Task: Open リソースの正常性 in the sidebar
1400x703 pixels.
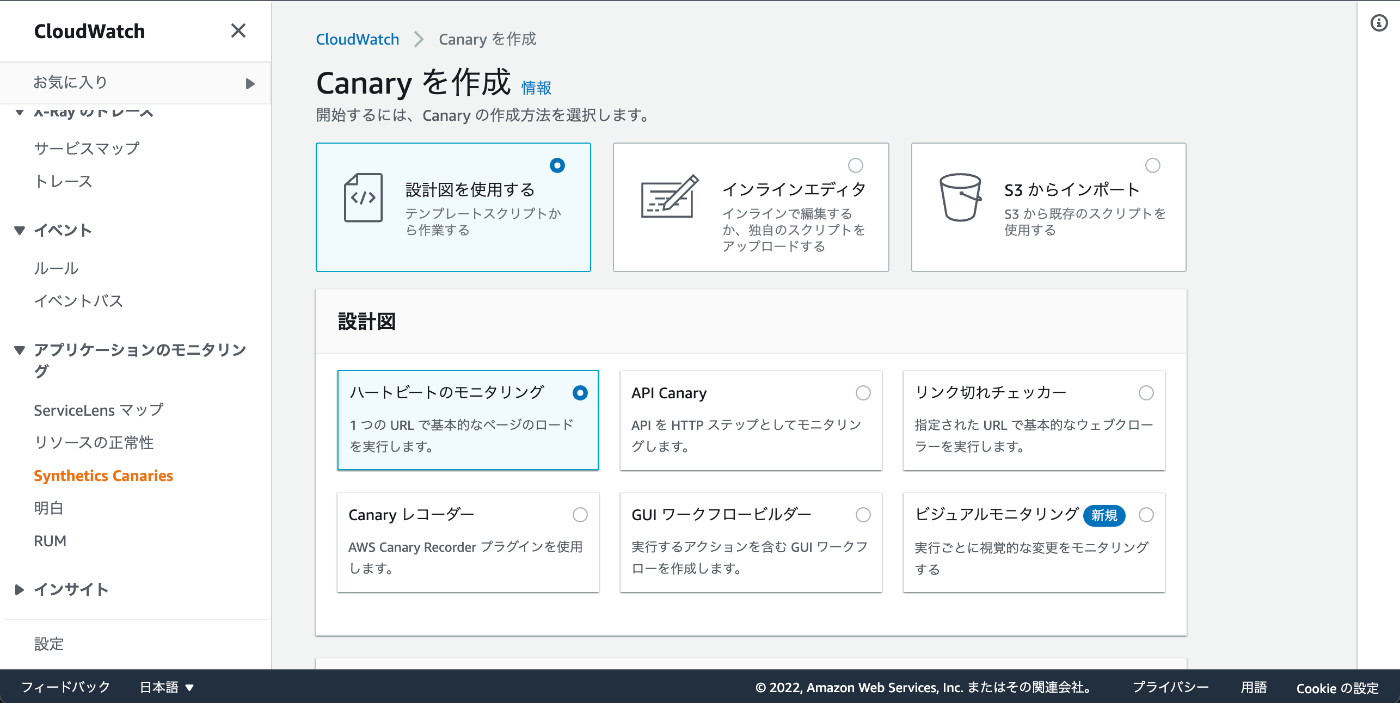Action: tap(94, 443)
